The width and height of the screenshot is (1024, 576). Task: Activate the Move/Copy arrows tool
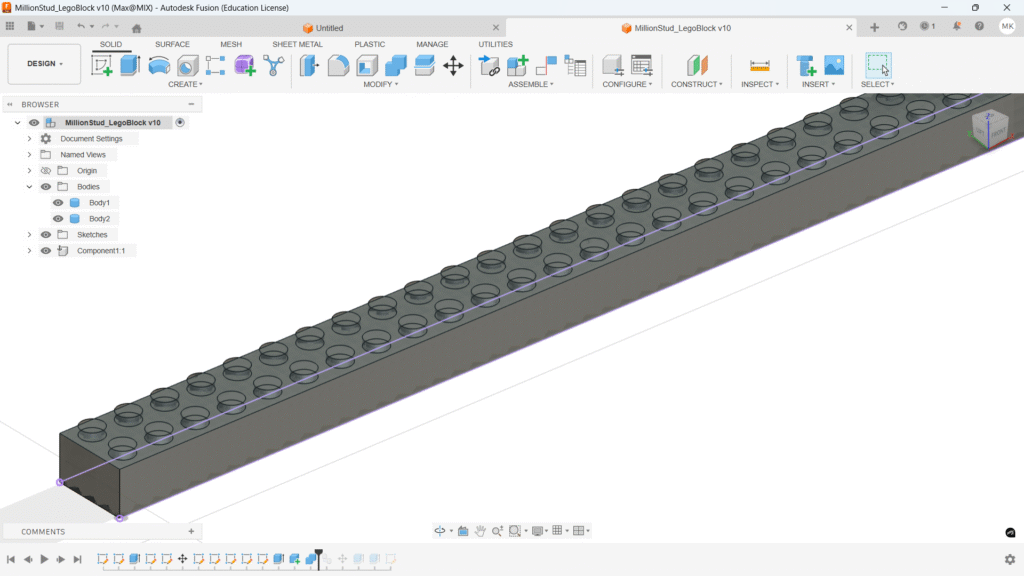click(453, 66)
